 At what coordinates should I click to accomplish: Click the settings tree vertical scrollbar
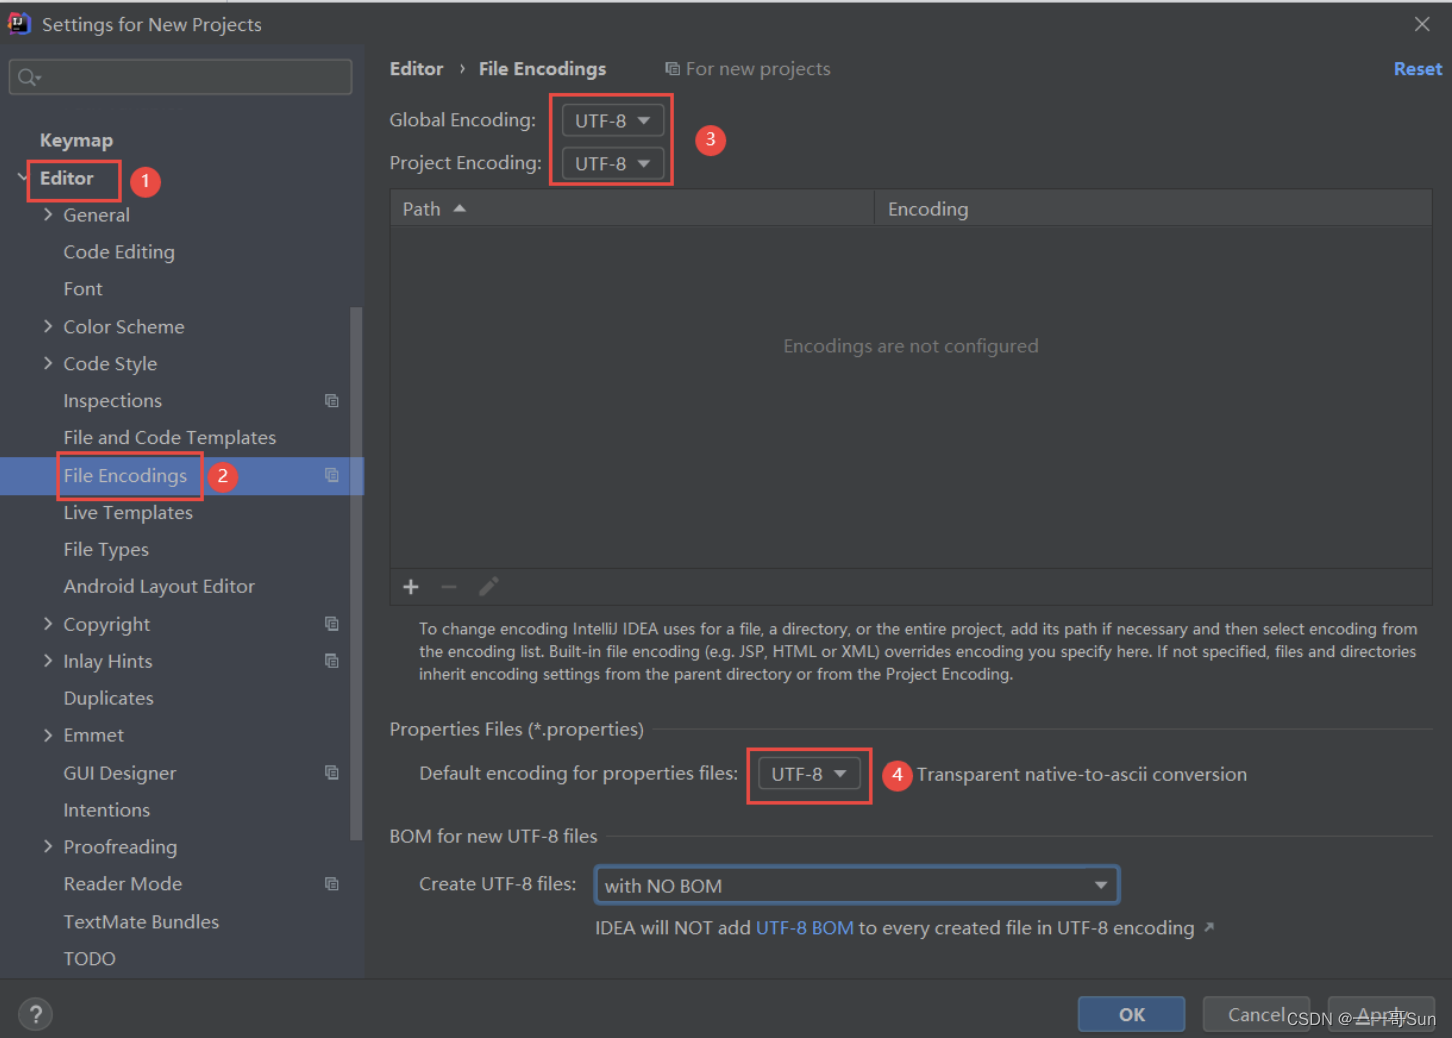356,573
